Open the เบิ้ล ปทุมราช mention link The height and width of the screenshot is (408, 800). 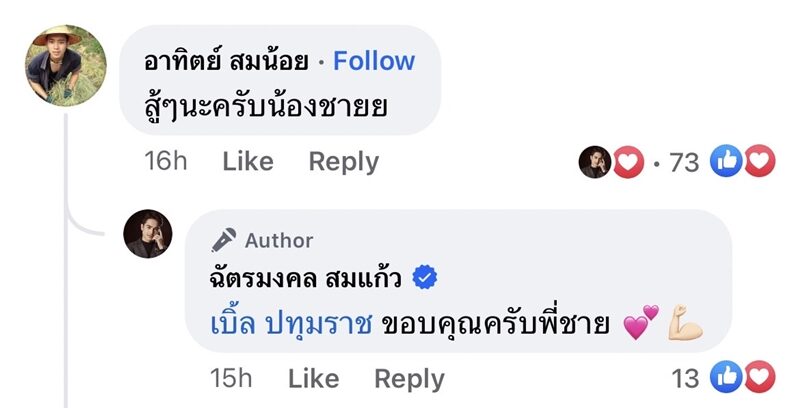[x=288, y=324]
